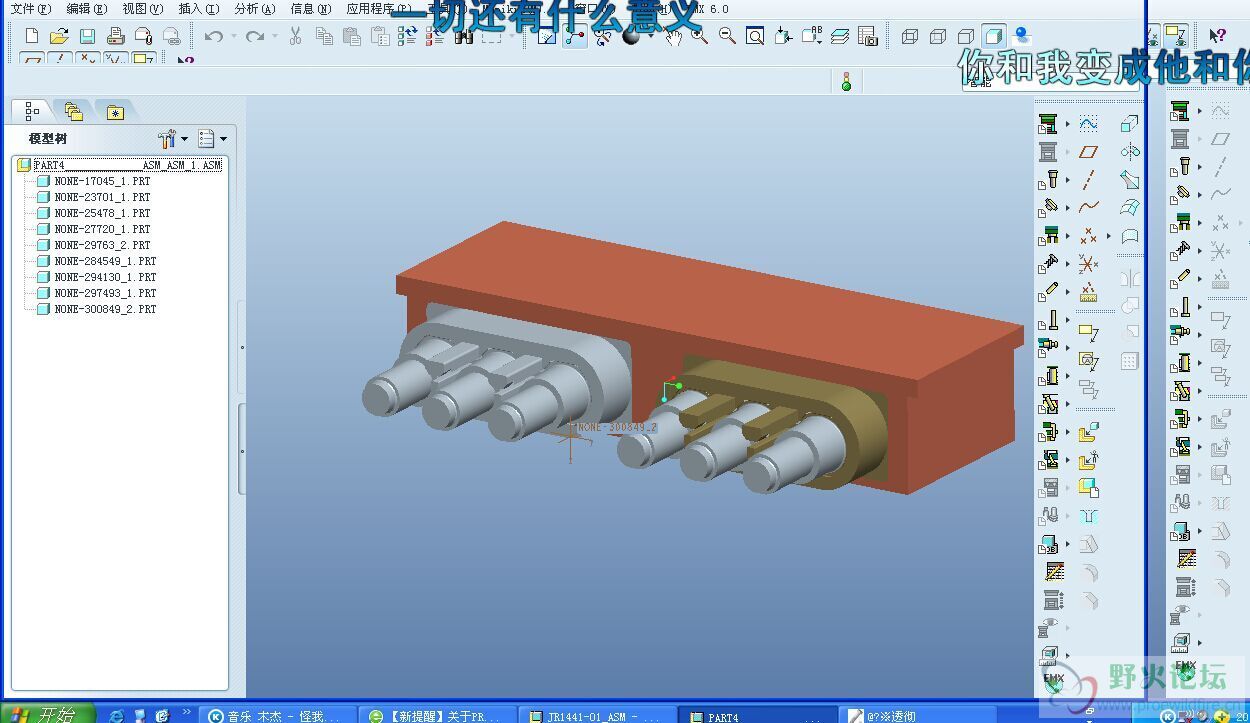Click the EMX ejector pin icon in main window
This screenshot has height=723, width=1250.
point(1048,321)
